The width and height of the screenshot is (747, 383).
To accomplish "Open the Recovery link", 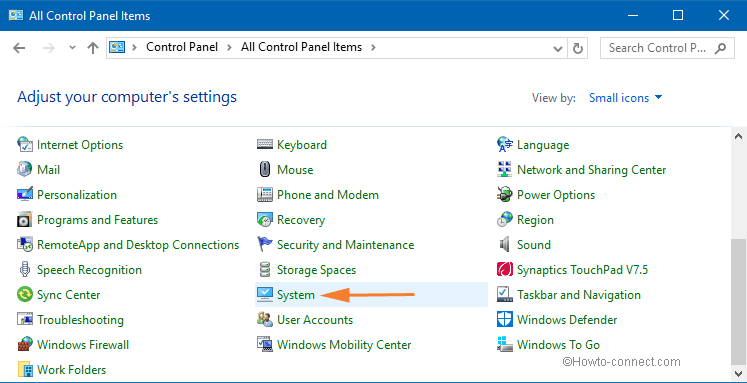I will click(301, 220).
